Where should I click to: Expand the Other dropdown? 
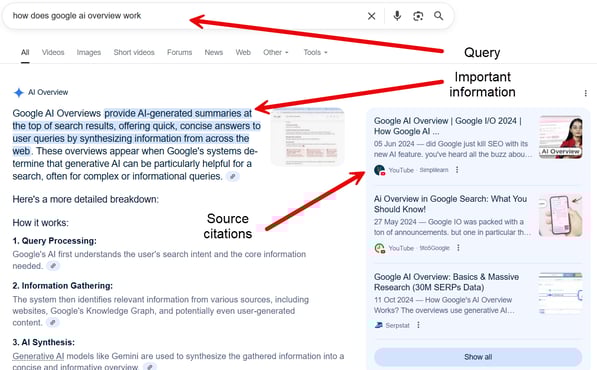(276, 52)
